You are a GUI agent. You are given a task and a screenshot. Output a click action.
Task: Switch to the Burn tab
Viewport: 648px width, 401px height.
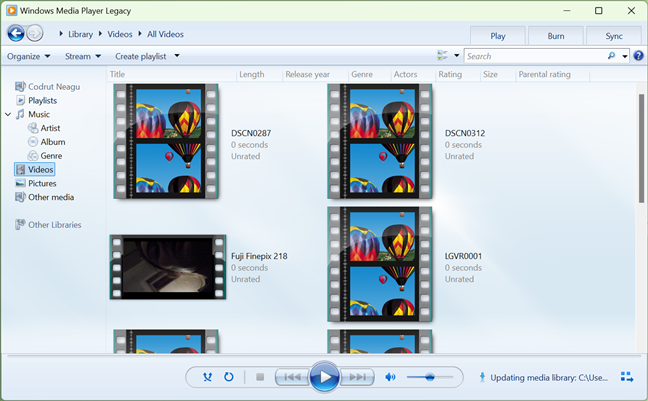556,36
